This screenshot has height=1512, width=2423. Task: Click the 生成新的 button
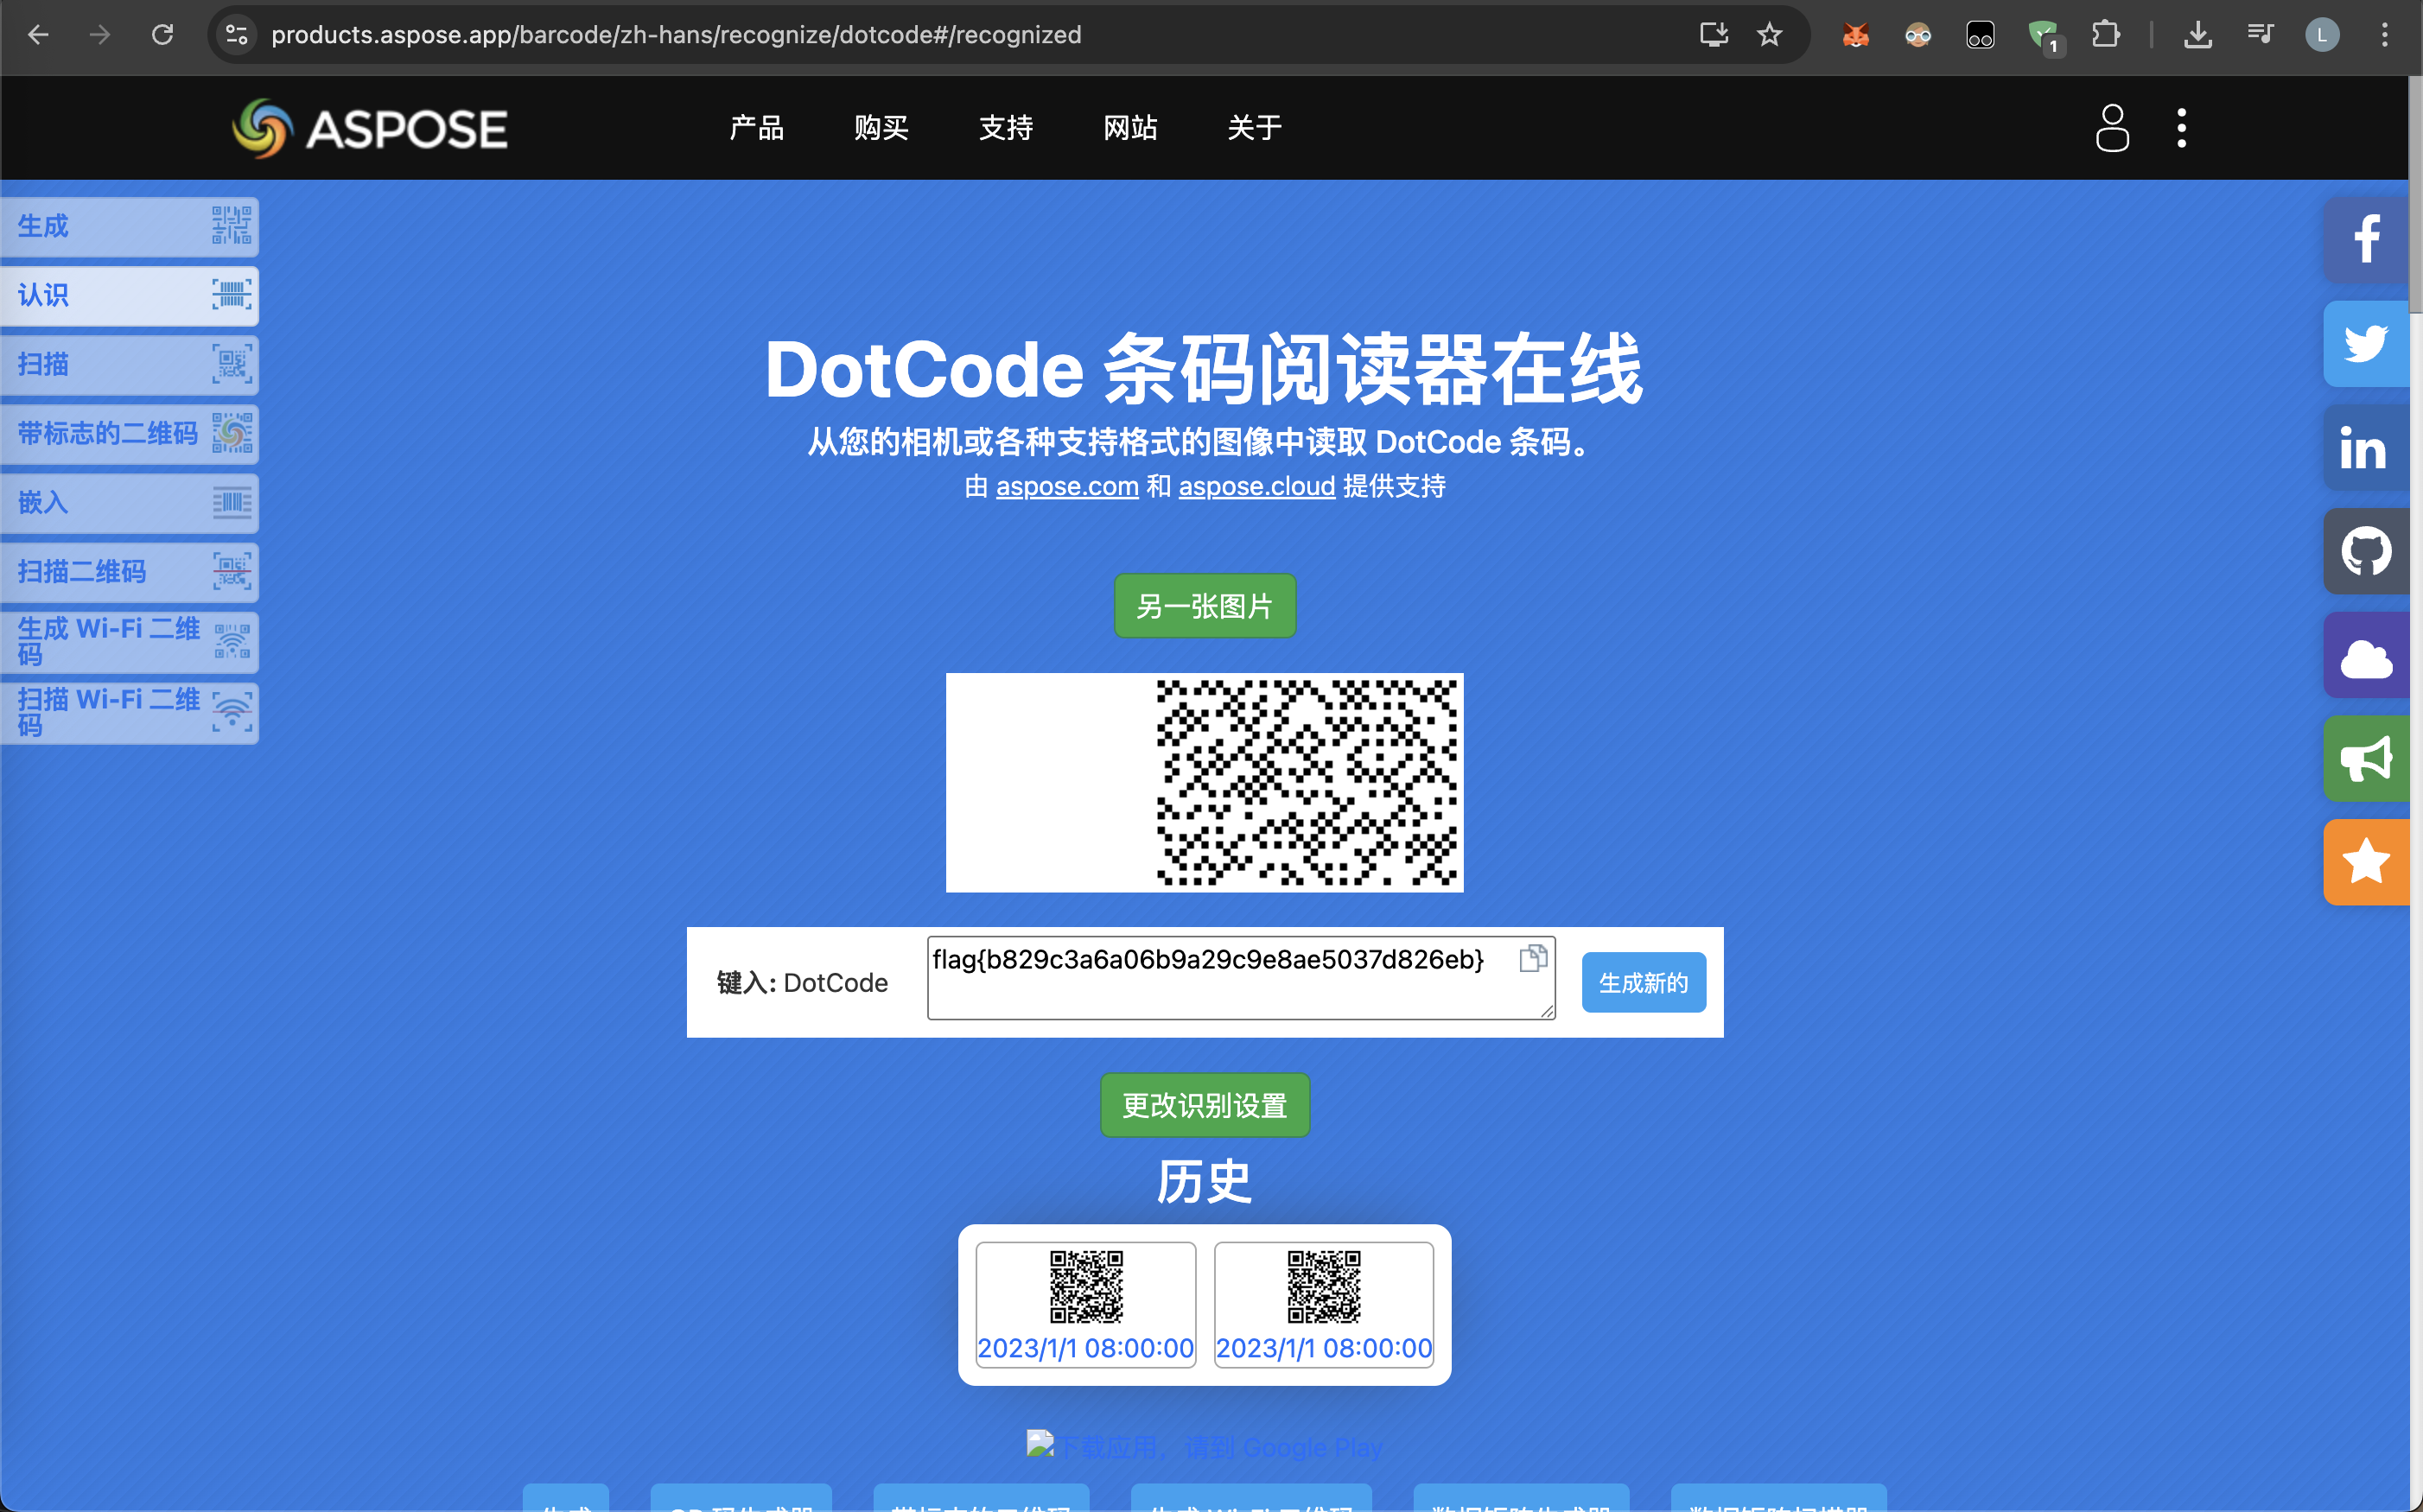(1643, 983)
